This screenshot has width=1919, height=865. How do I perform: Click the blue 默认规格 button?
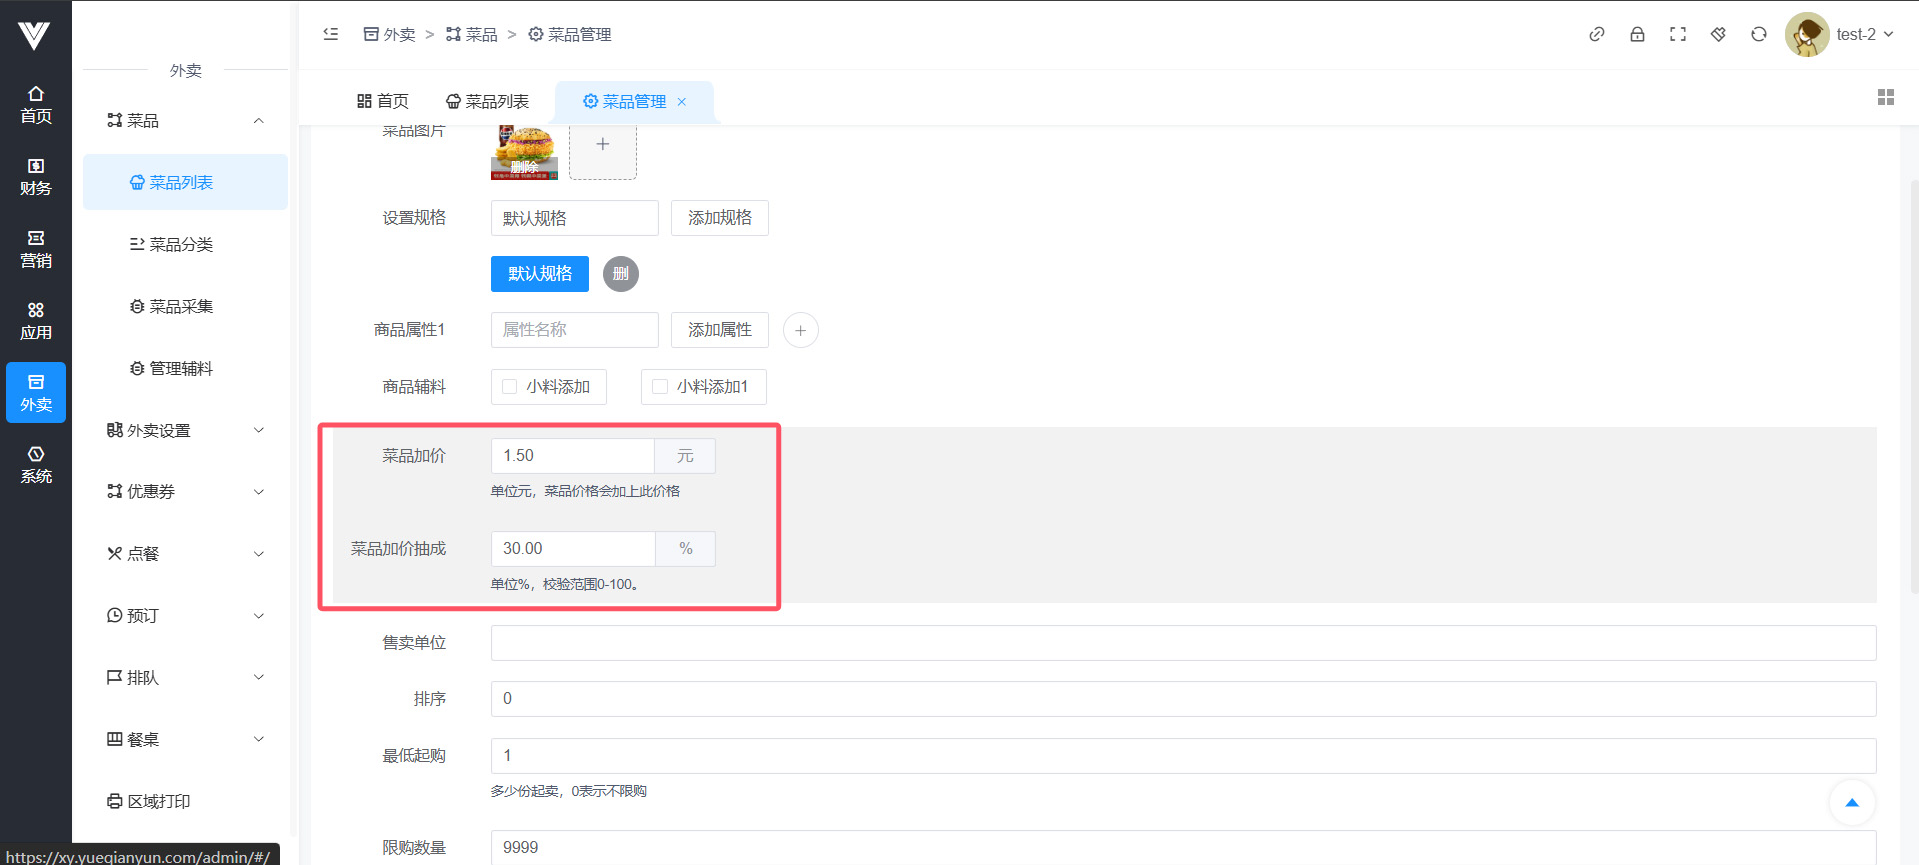(x=539, y=274)
